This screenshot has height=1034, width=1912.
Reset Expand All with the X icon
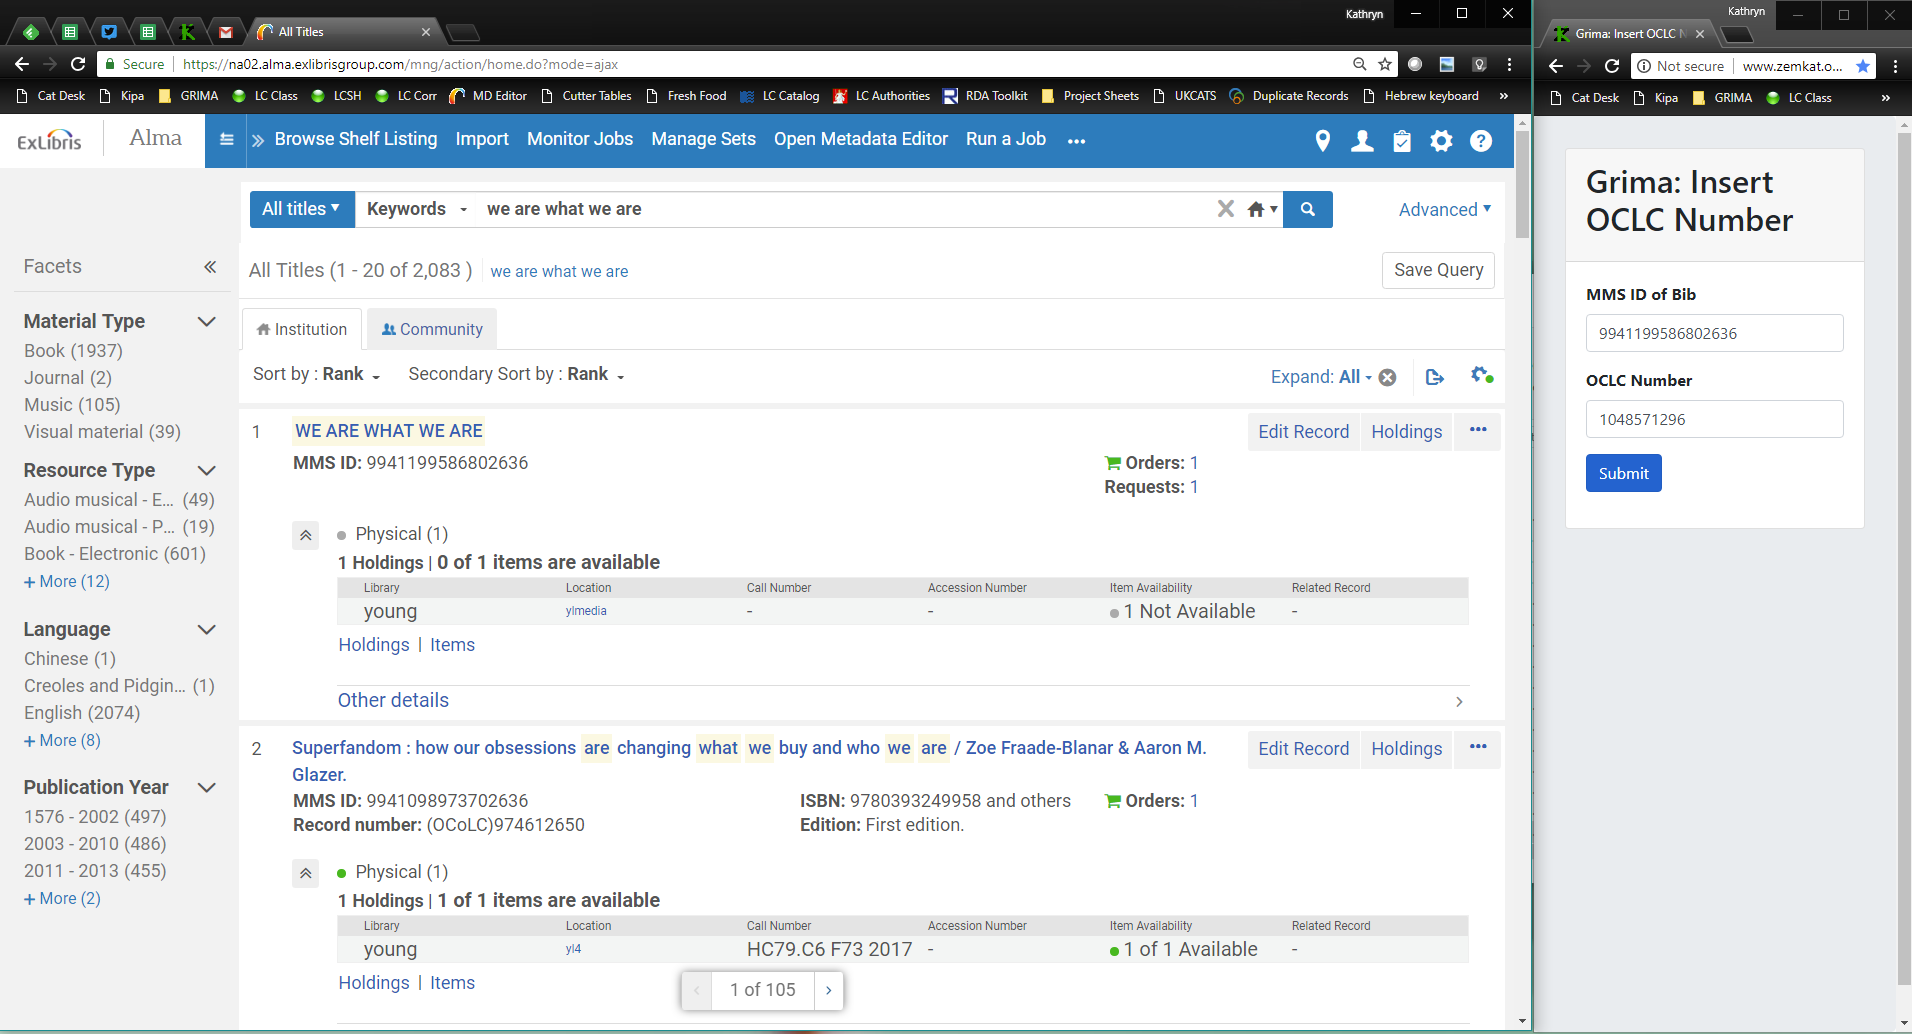(x=1388, y=377)
